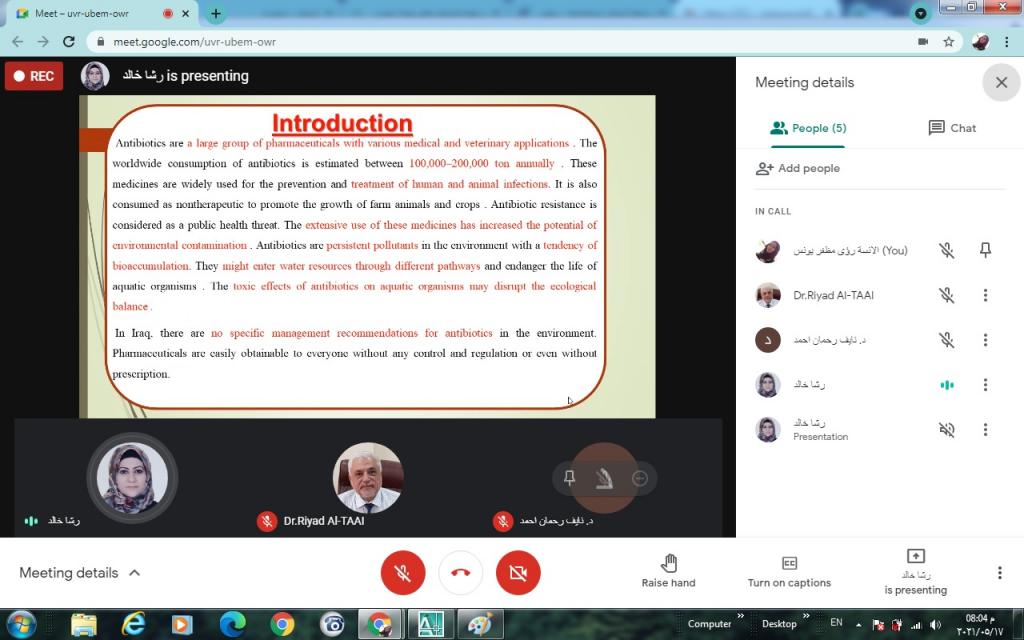The width and height of the screenshot is (1024, 640).
Task: Turn on captions
Action: pyautogui.click(x=789, y=571)
